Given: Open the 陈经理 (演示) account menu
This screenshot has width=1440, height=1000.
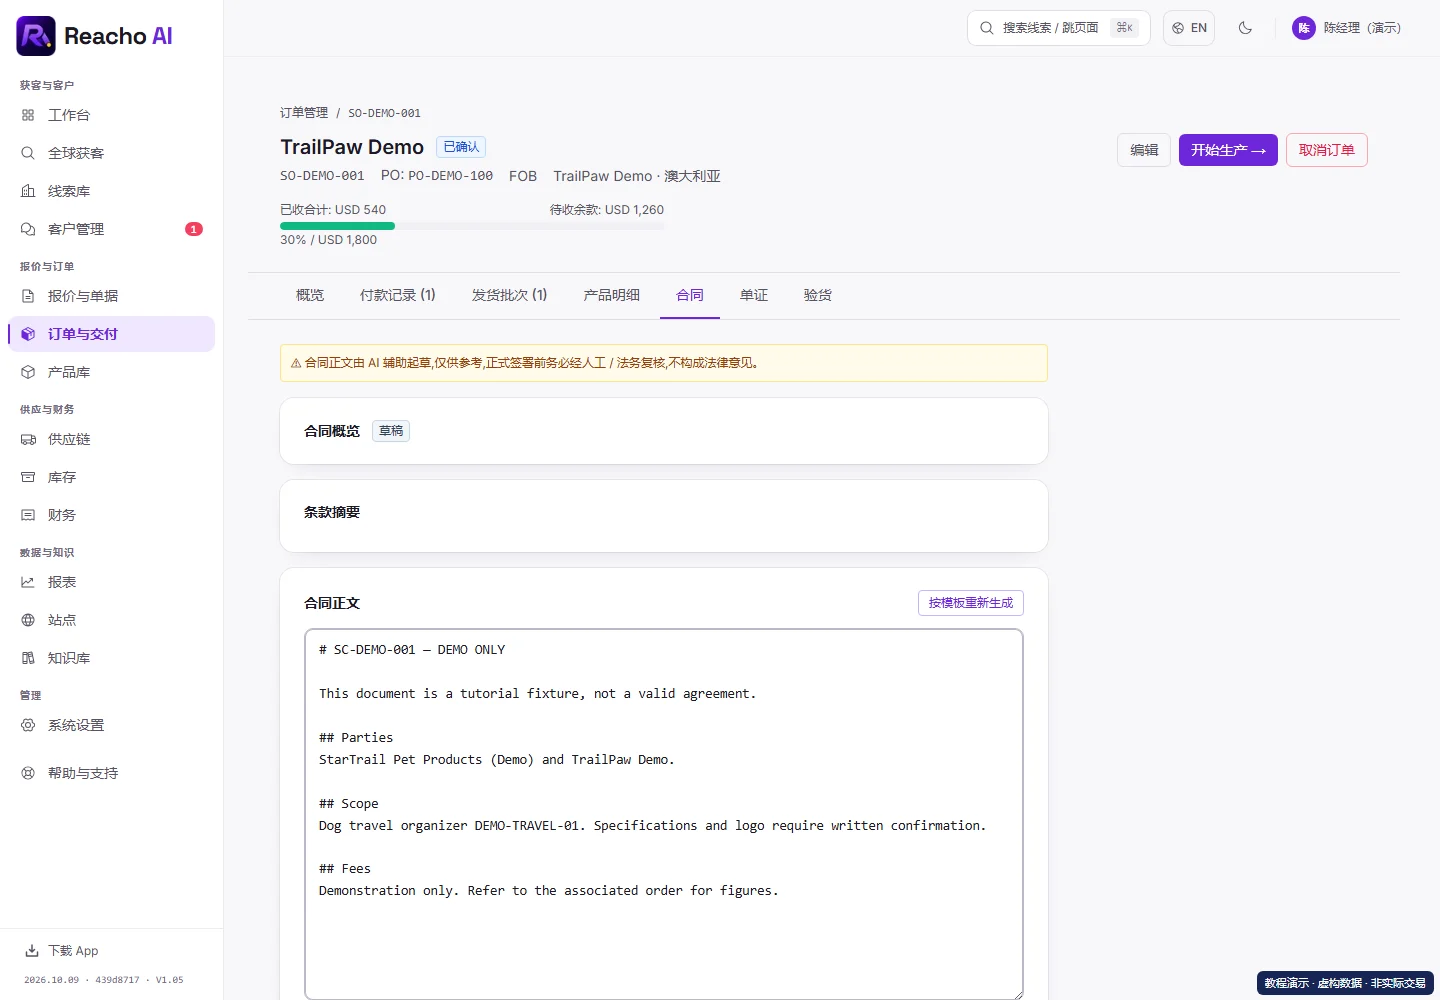Looking at the screenshot, I should tap(1346, 28).
